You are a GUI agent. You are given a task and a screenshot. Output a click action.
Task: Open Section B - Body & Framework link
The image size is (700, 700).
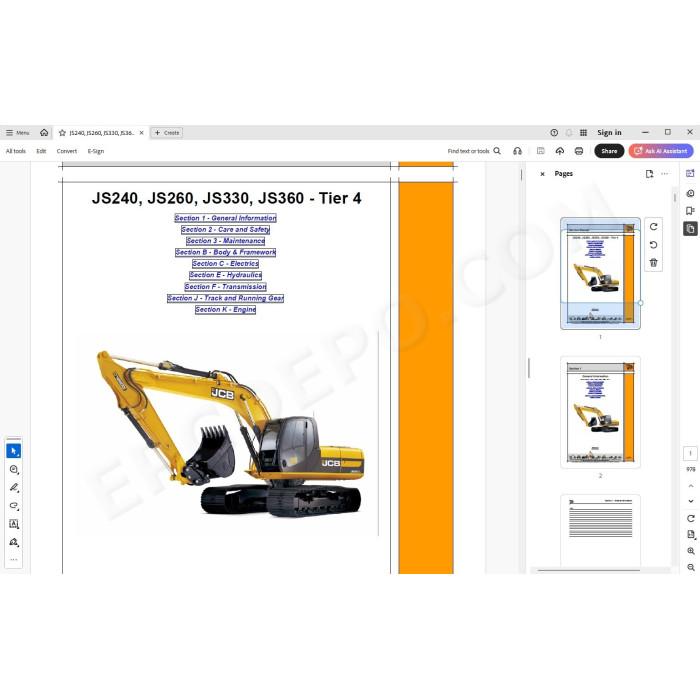[x=225, y=252]
